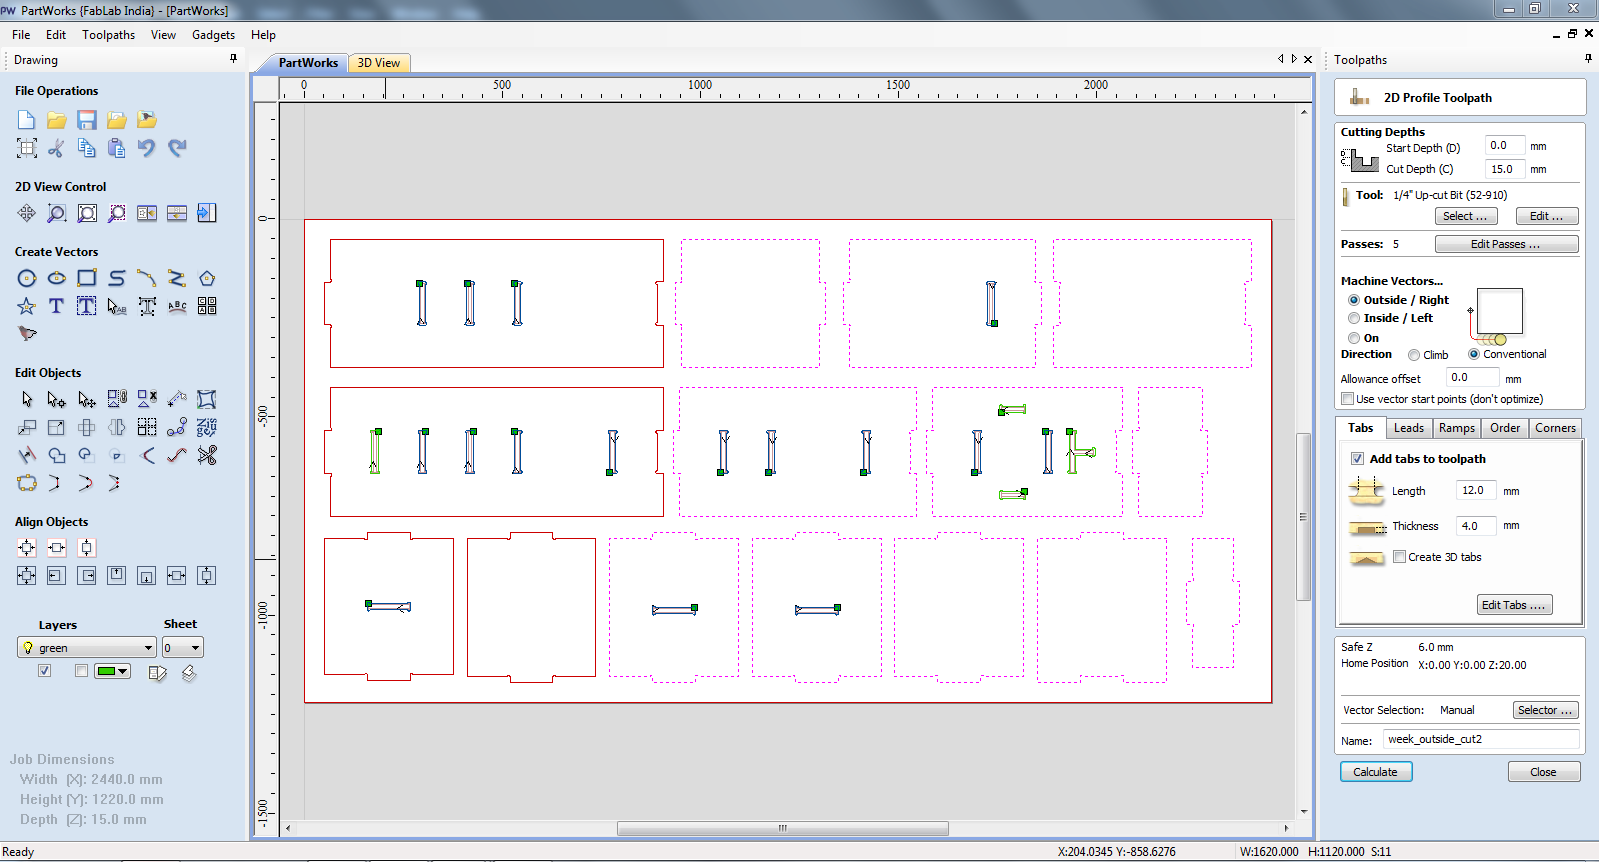
Task: Click the Cut Depth input field
Action: (x=1504, y=169)
